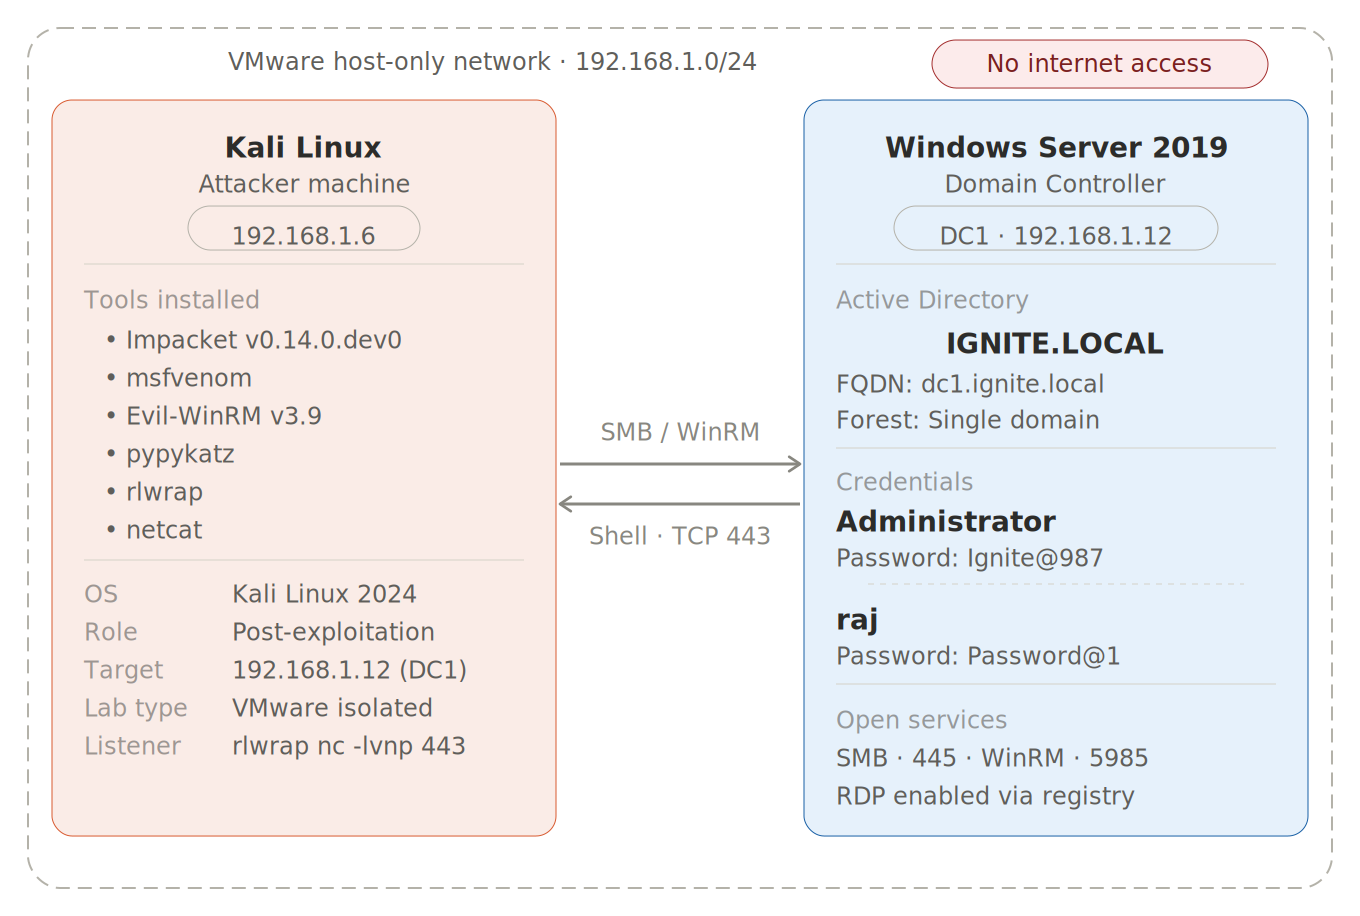The width and height of the screenshot is (1360, 916).
Task: Click the "Windows Server 2019" card title
Action: 1056,147
